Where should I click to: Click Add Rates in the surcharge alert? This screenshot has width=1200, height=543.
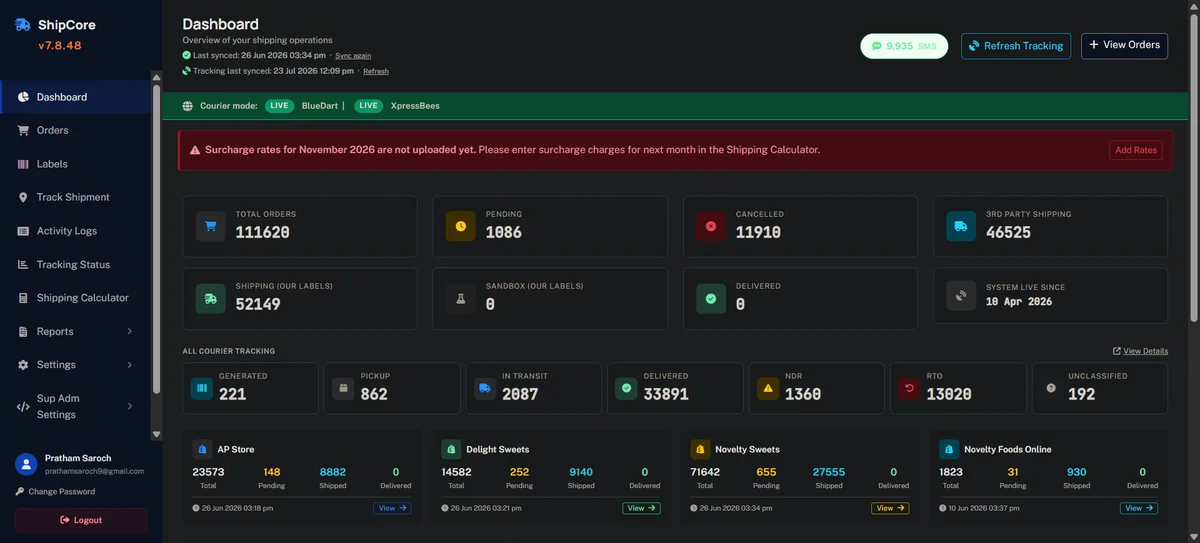1136,150
